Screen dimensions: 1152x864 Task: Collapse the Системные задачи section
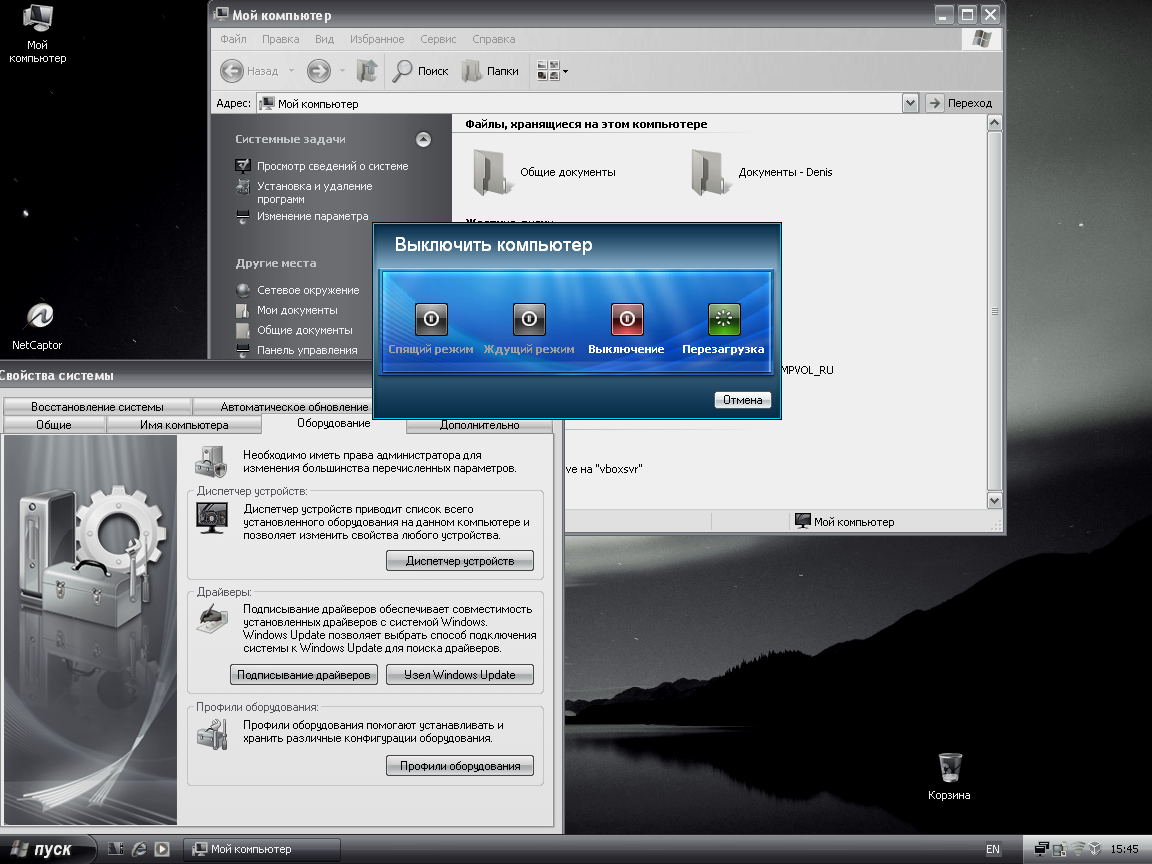tap(423, 139)
